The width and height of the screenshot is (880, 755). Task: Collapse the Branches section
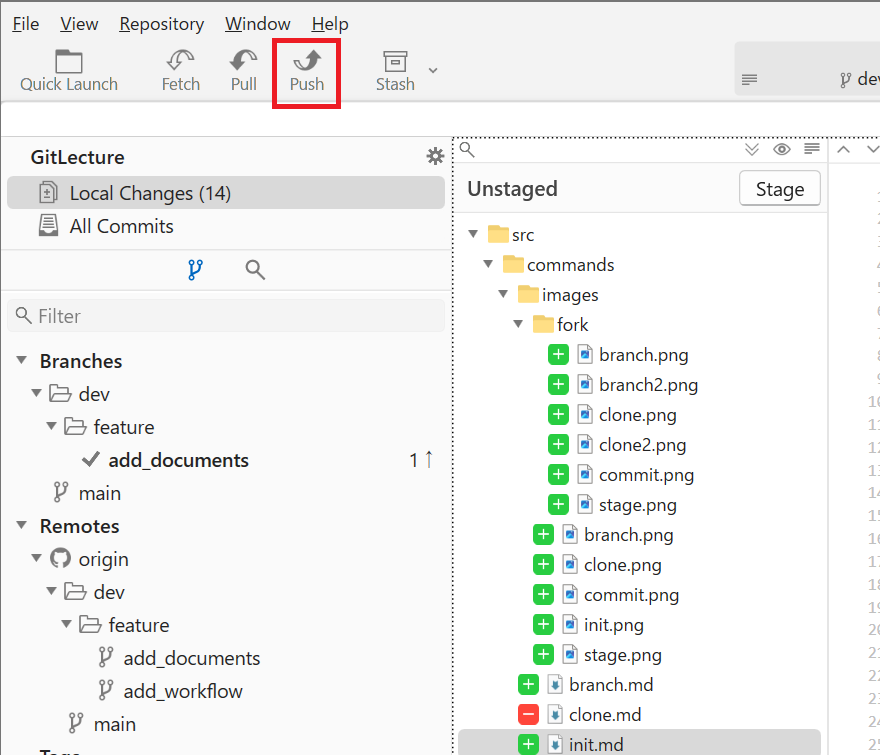pos(22,361)
